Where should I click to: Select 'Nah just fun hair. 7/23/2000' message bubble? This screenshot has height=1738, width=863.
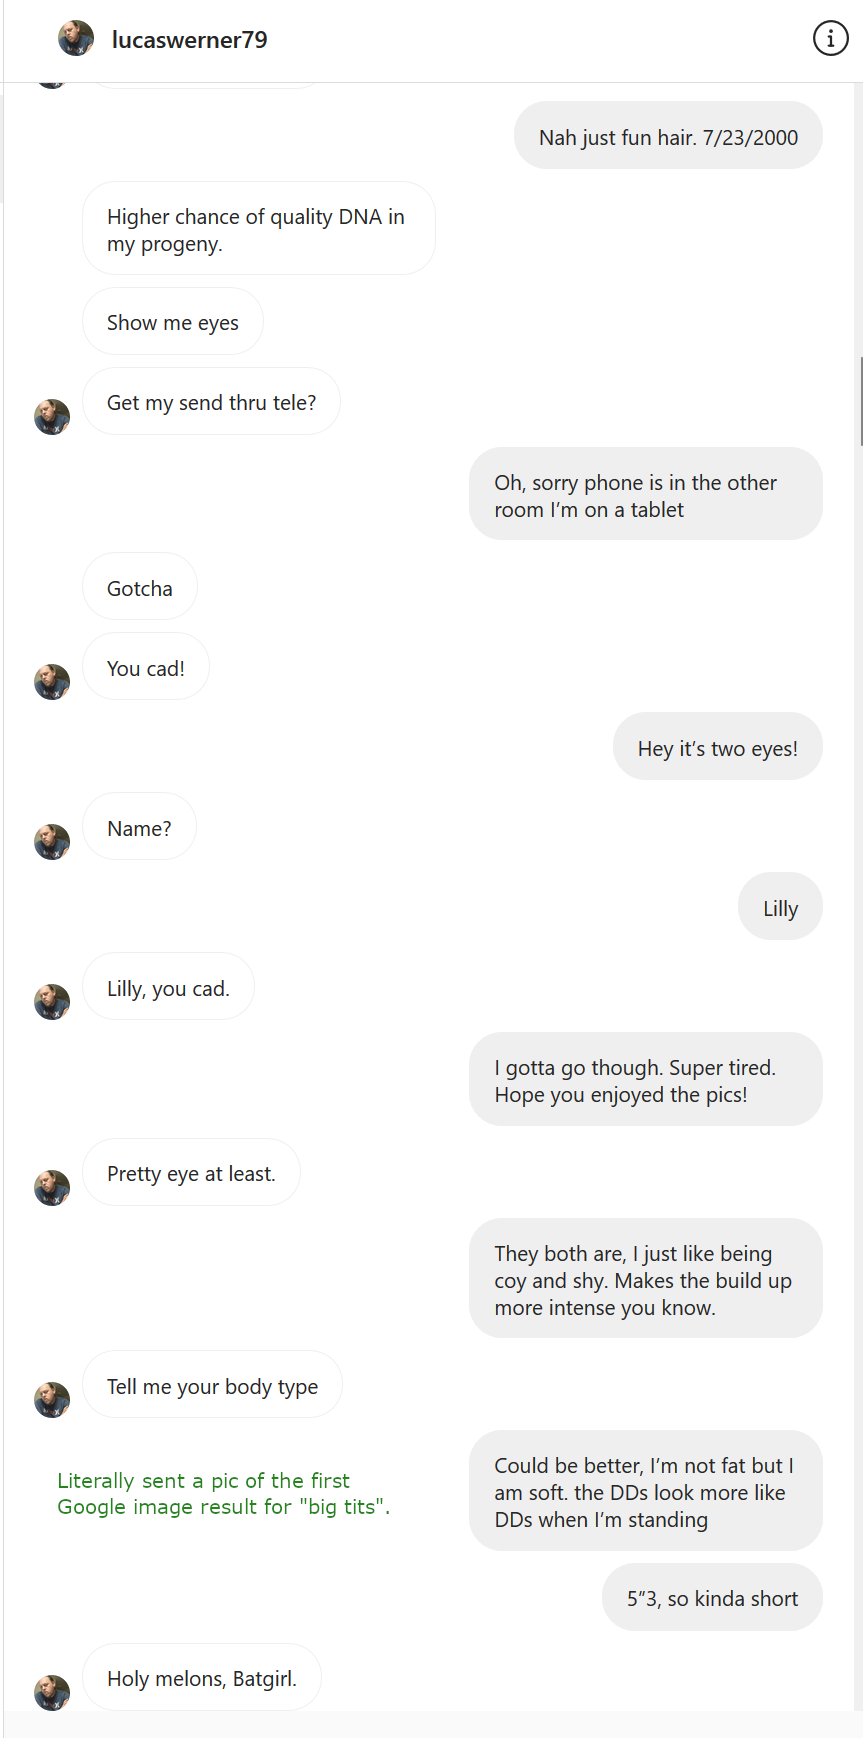(x=668, y=135)
